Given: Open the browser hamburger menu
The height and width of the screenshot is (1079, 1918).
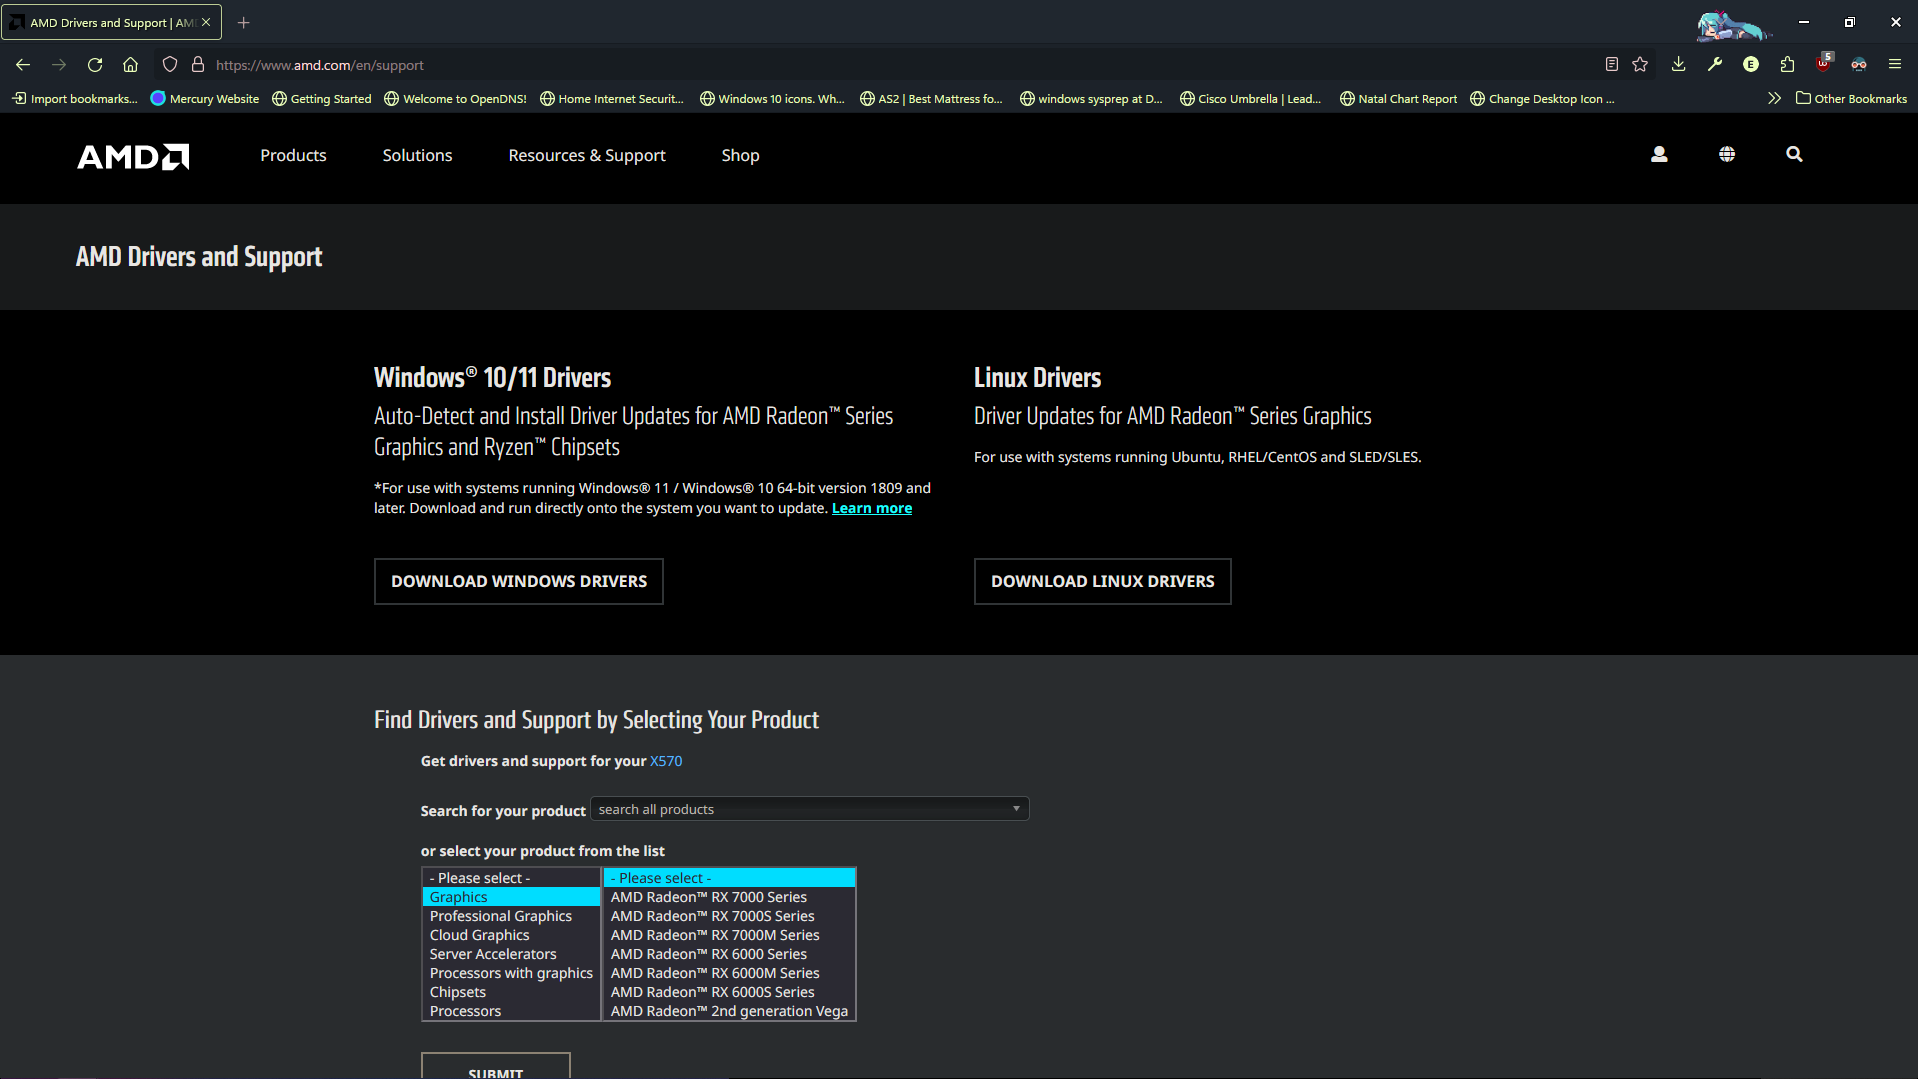Looking at the screenshot, I should click(x=1895, y=65).
